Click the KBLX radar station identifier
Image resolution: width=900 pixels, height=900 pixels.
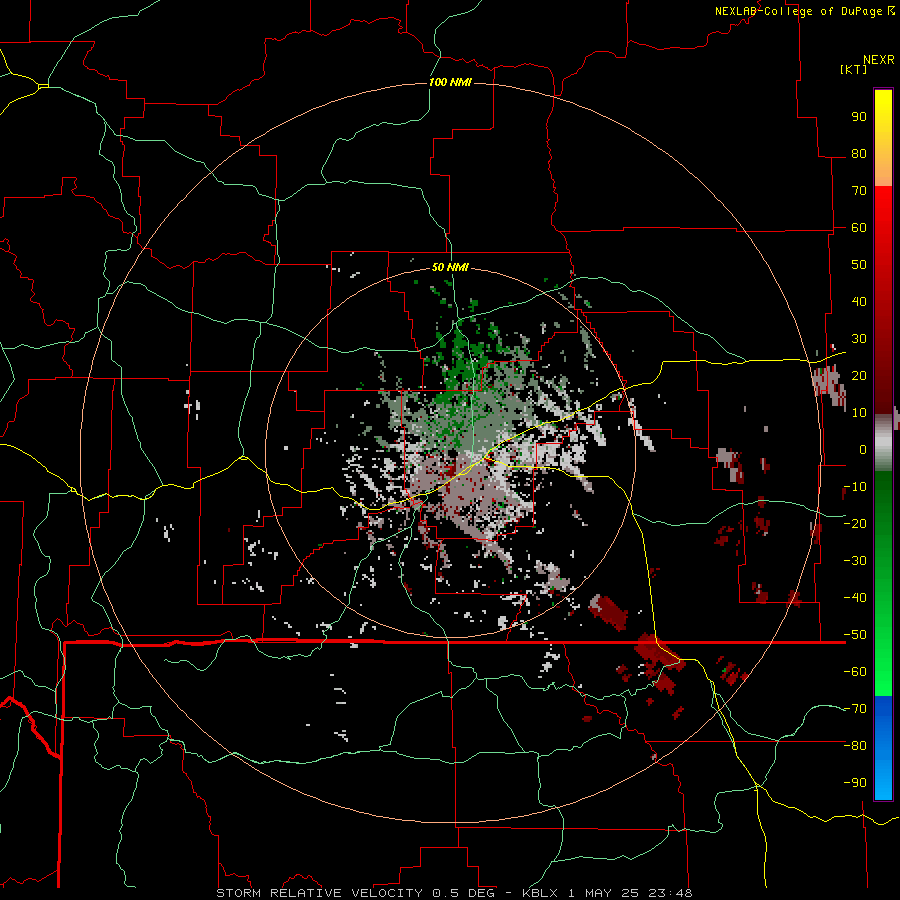(541, 893)
